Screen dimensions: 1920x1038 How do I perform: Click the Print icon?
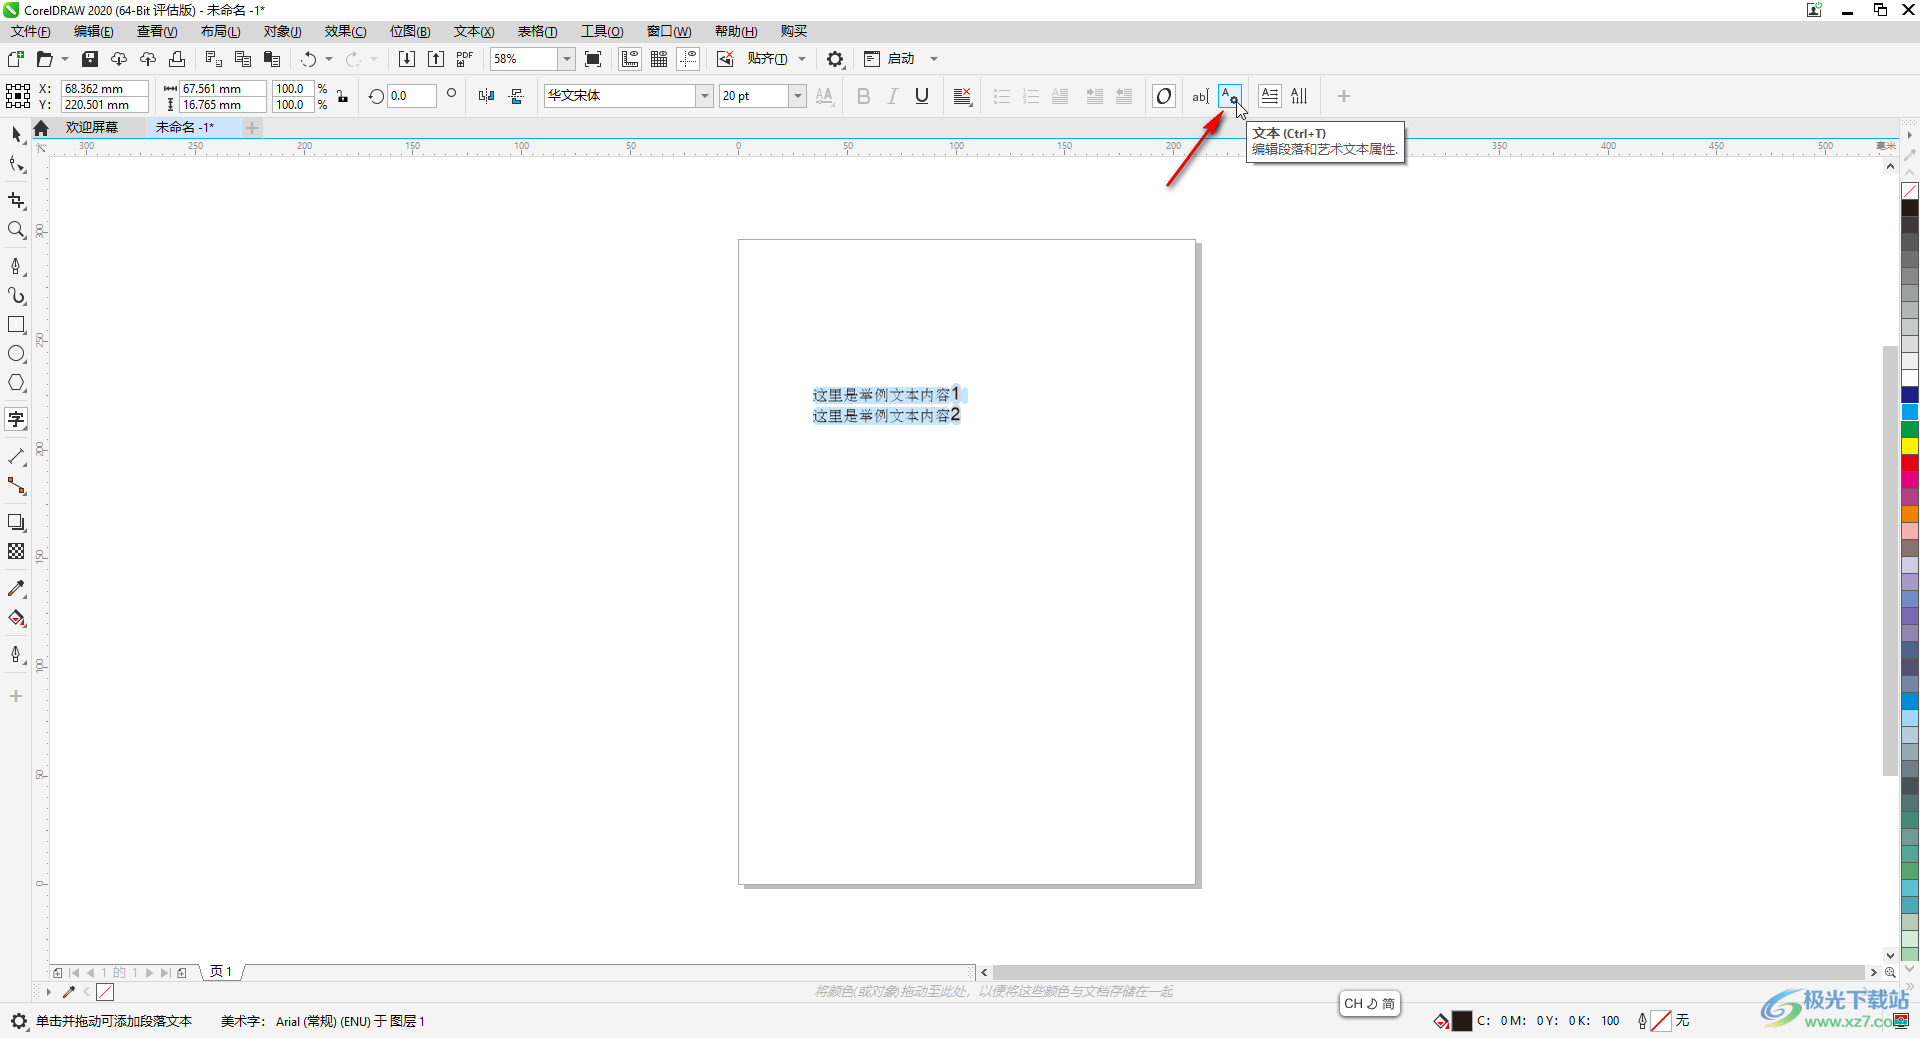(x=177, y=59)
